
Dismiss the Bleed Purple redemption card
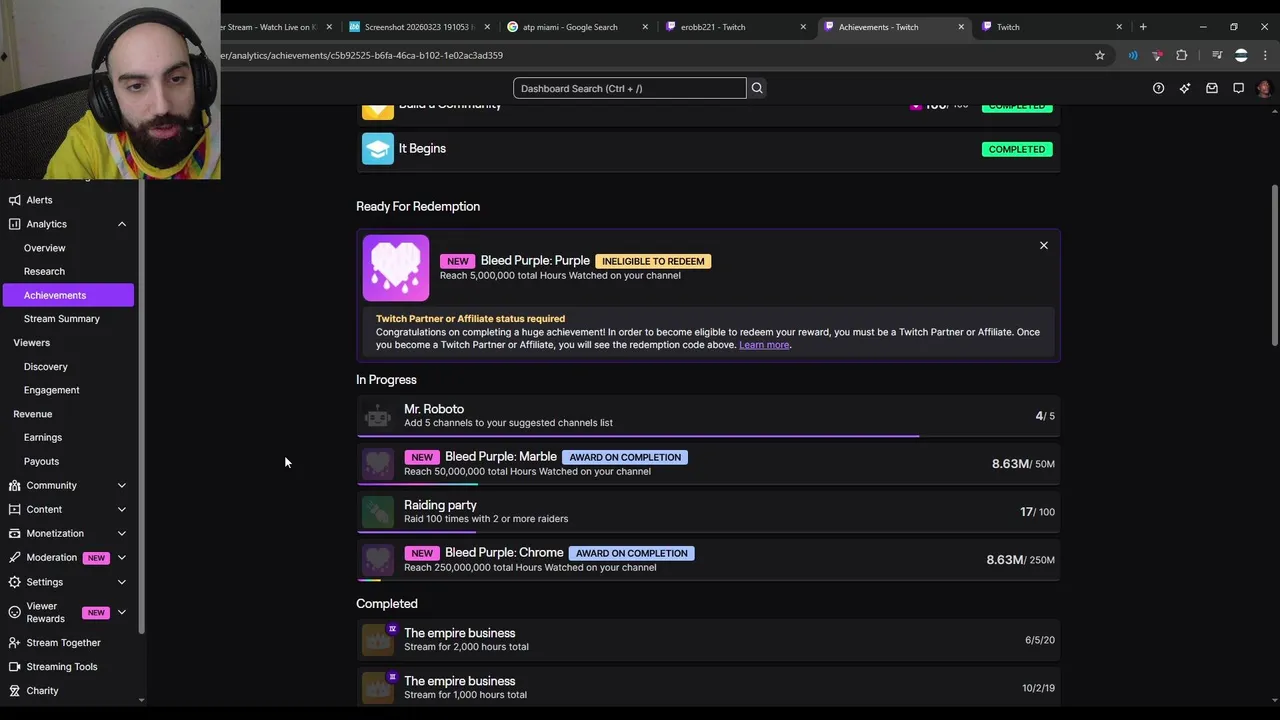1043,245
